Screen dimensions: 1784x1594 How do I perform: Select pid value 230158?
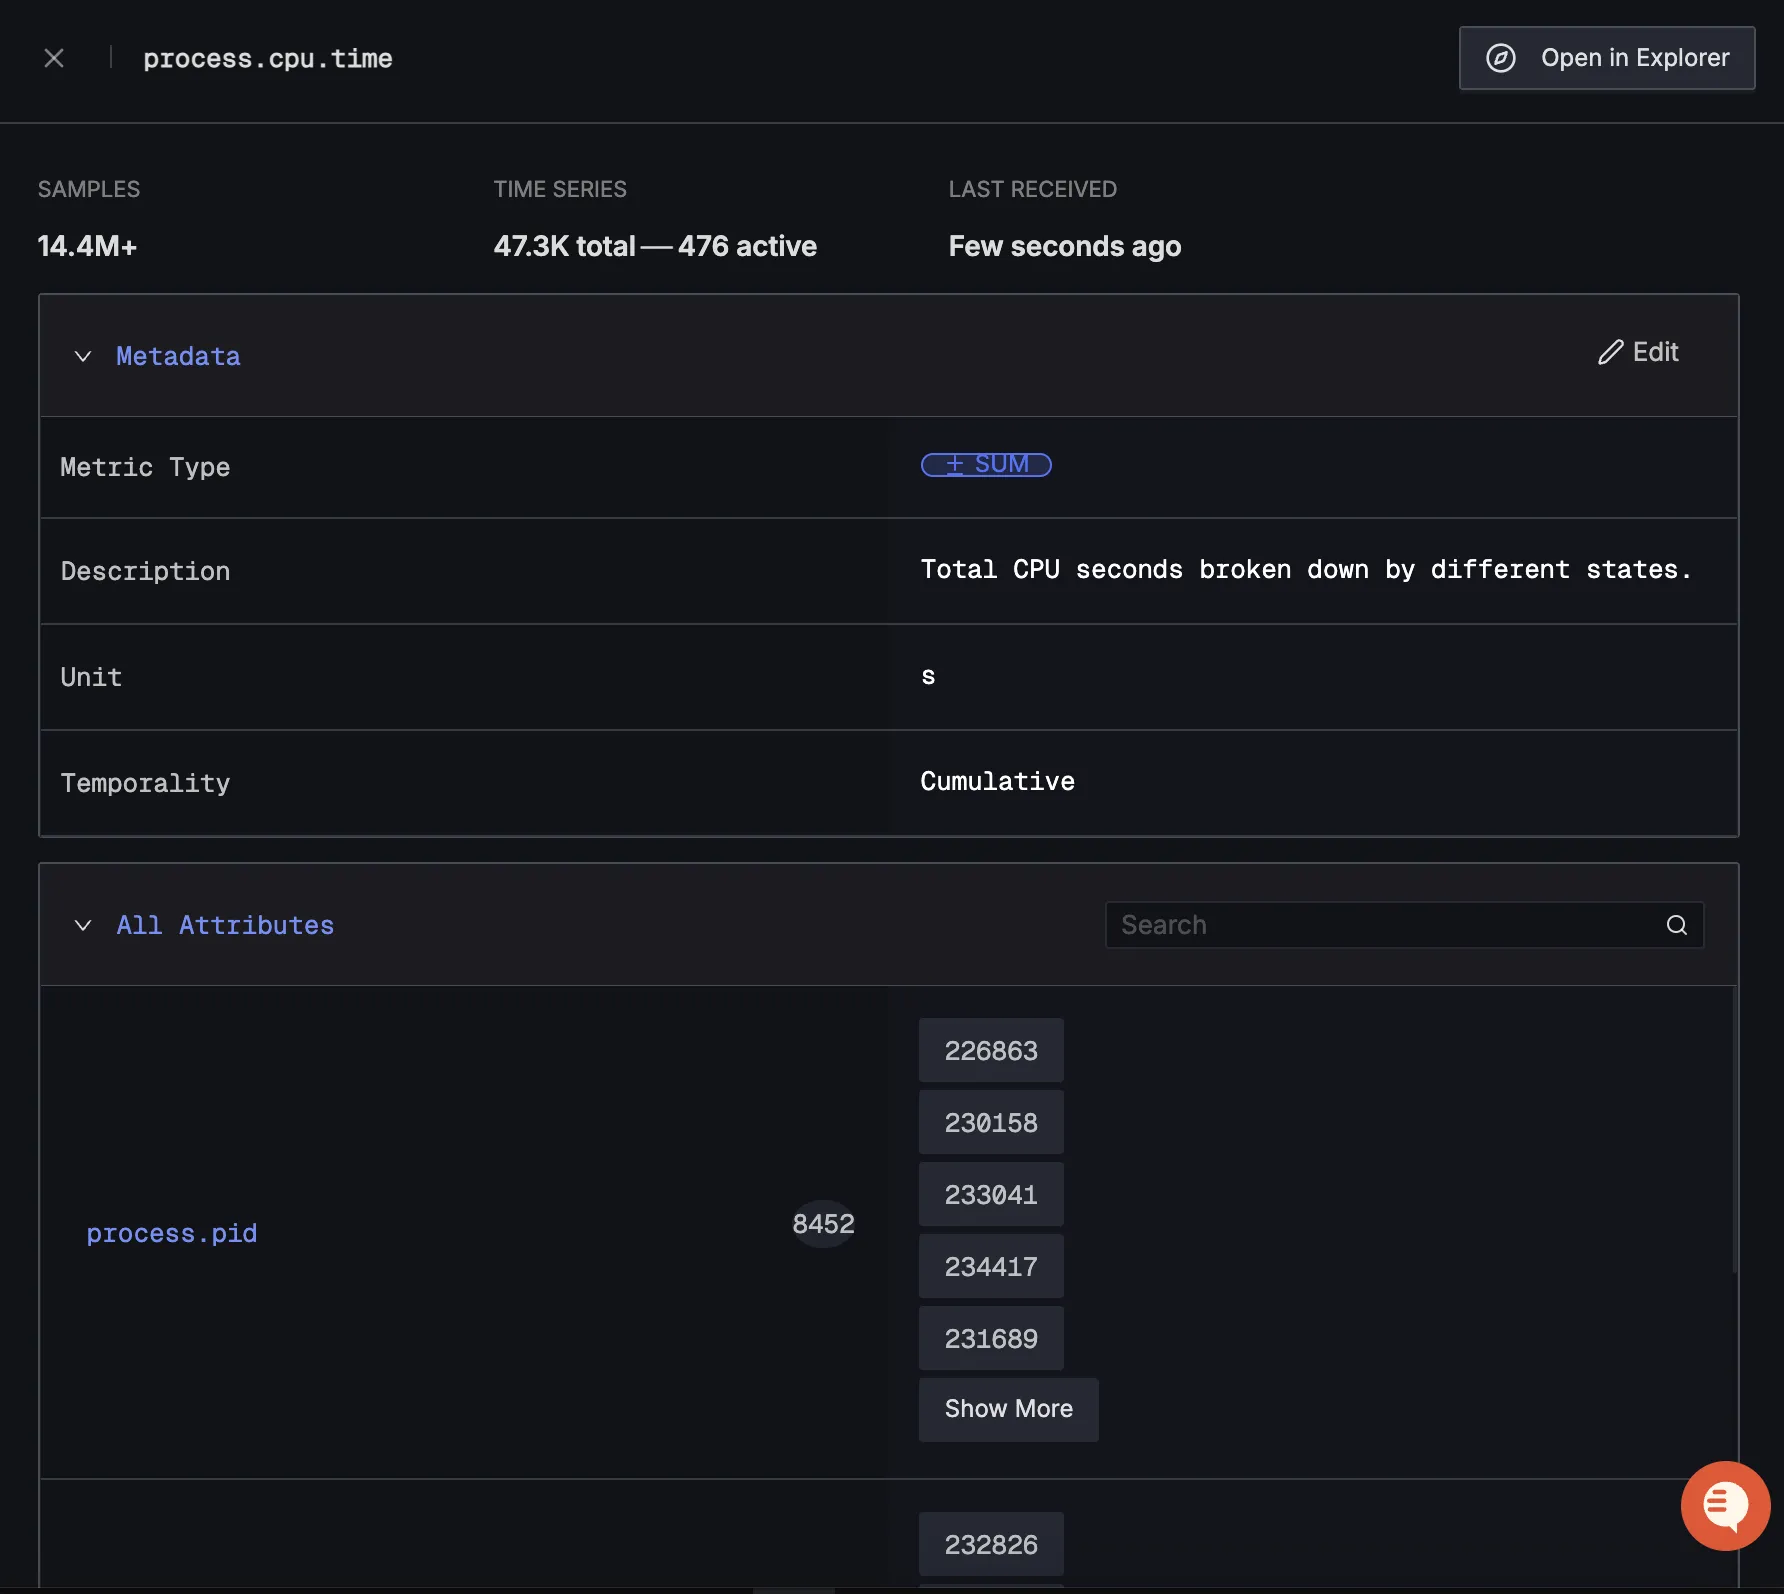coord(990,1123)
